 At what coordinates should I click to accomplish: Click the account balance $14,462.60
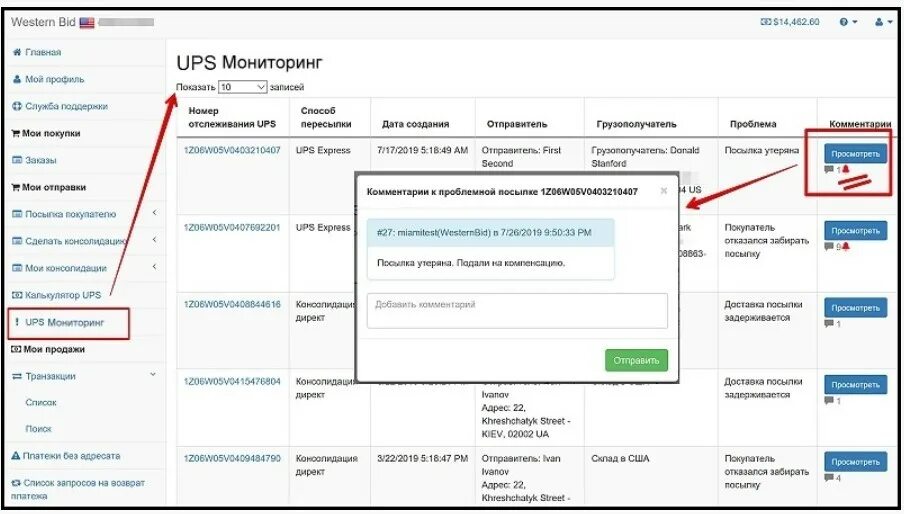click(790, 22)
